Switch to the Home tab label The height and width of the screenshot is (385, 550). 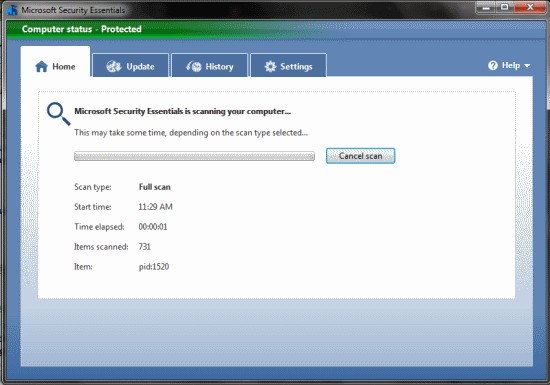[63, 67]
